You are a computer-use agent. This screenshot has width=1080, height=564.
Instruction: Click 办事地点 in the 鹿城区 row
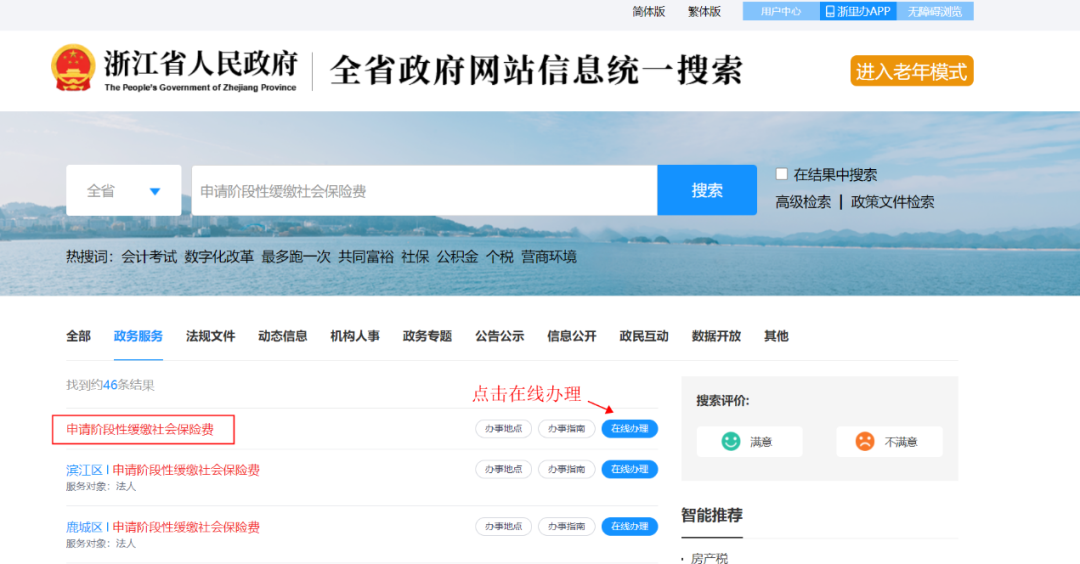pyautogui.click(x=503, y=526)
